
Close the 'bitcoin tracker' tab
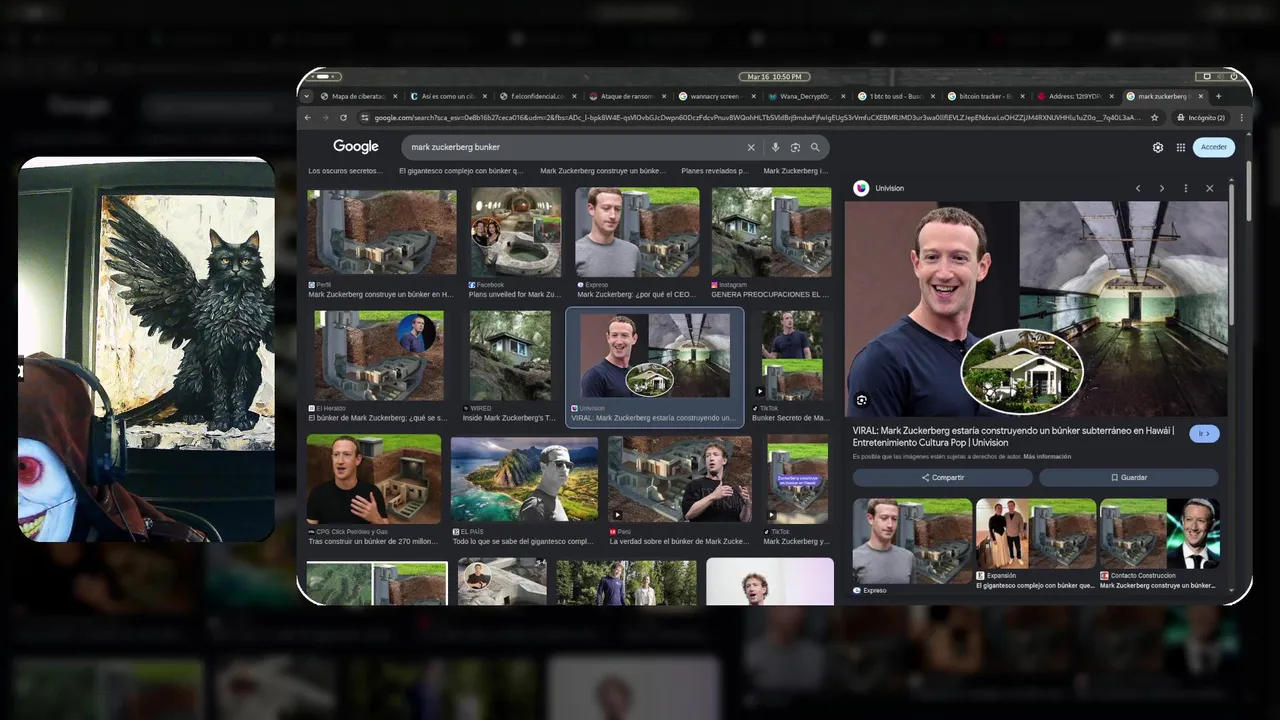point(1021,96)
